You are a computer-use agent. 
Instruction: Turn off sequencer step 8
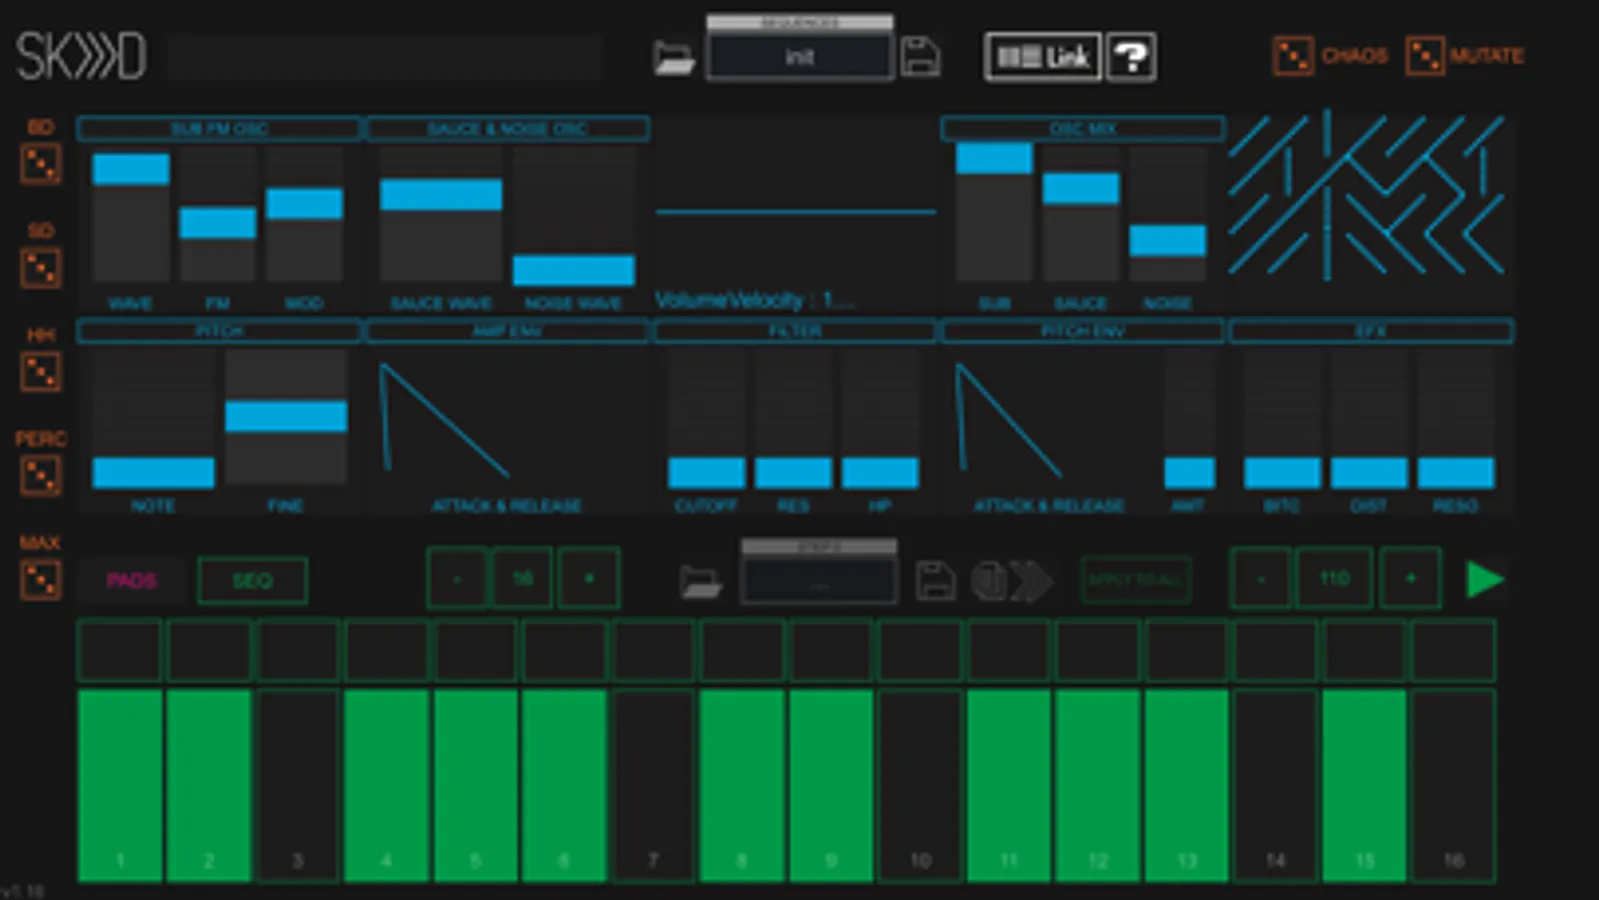742,785
